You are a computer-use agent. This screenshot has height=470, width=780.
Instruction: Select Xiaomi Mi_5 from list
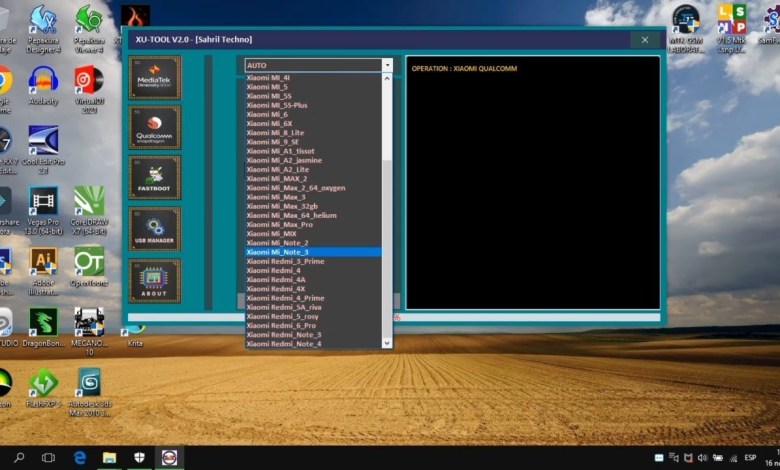point(313,87)
